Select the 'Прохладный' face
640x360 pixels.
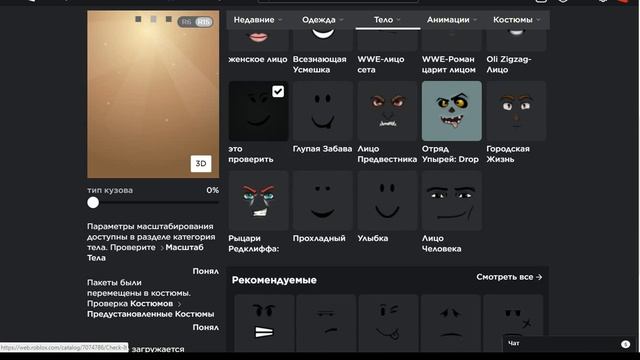[323, 200]
